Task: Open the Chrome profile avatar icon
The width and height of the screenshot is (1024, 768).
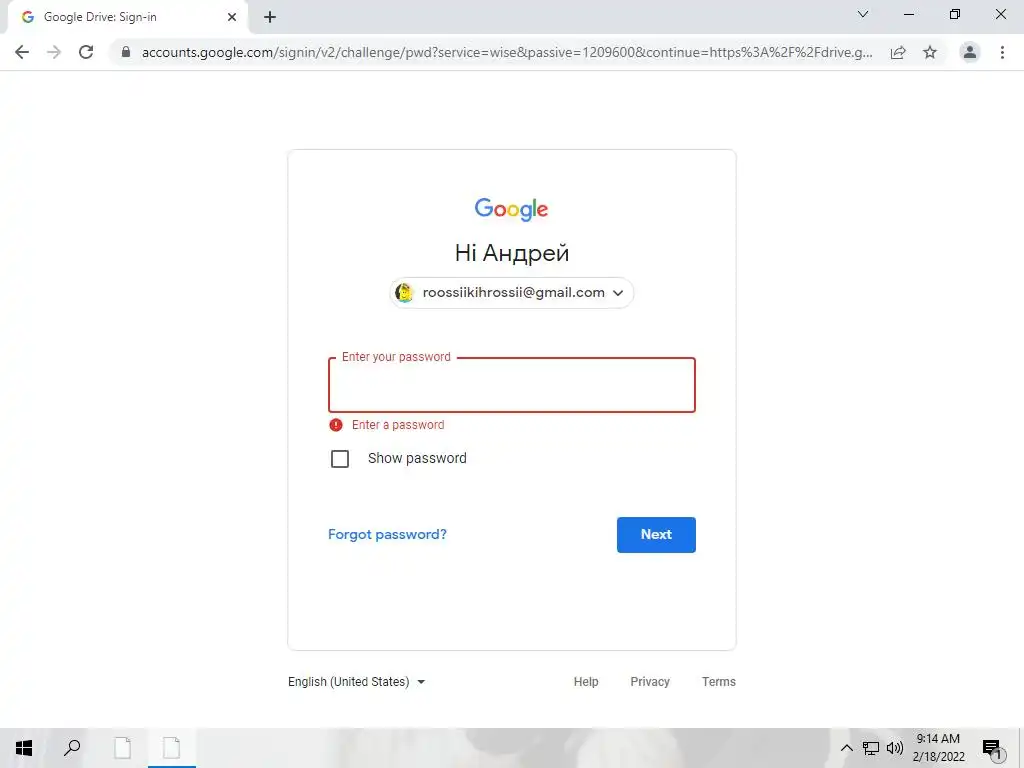Action: pos(970,52)
